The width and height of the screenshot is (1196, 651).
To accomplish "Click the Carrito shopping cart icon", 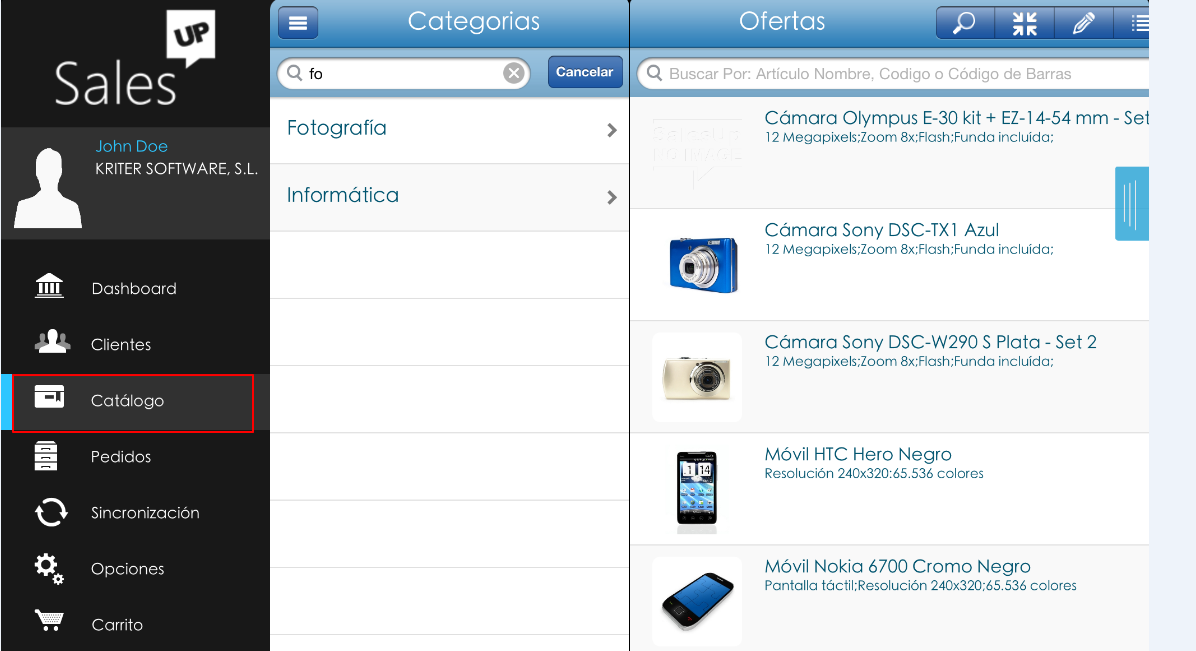I will tap(50, 620).
